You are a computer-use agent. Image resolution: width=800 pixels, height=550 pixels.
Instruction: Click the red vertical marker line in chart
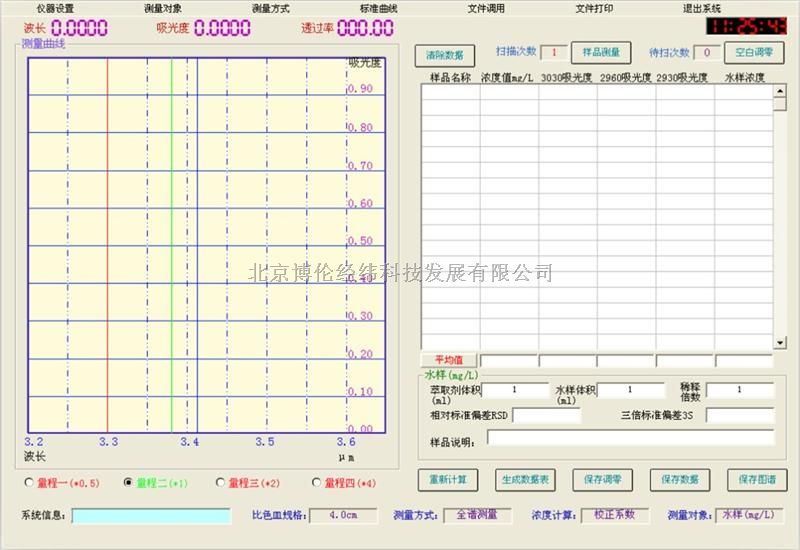(108, 245)
